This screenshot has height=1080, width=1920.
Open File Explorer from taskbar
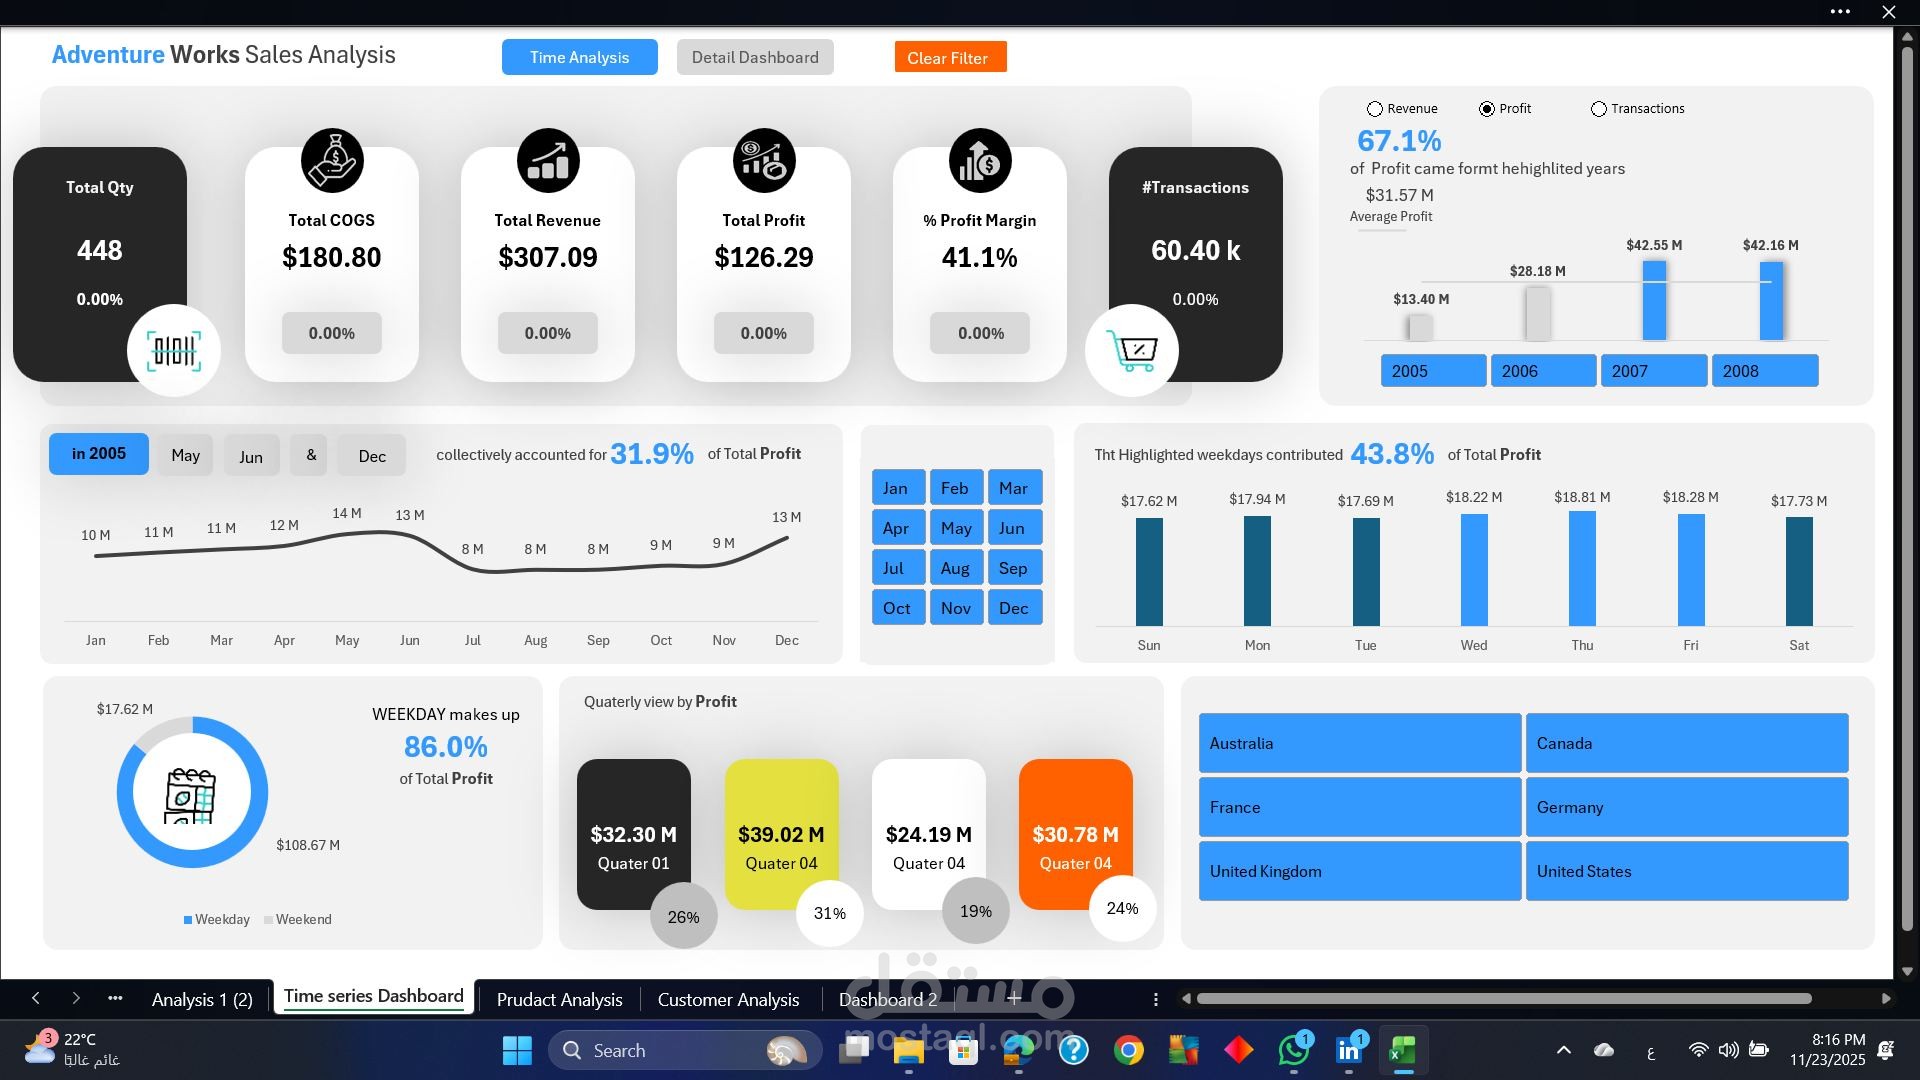908,1051
